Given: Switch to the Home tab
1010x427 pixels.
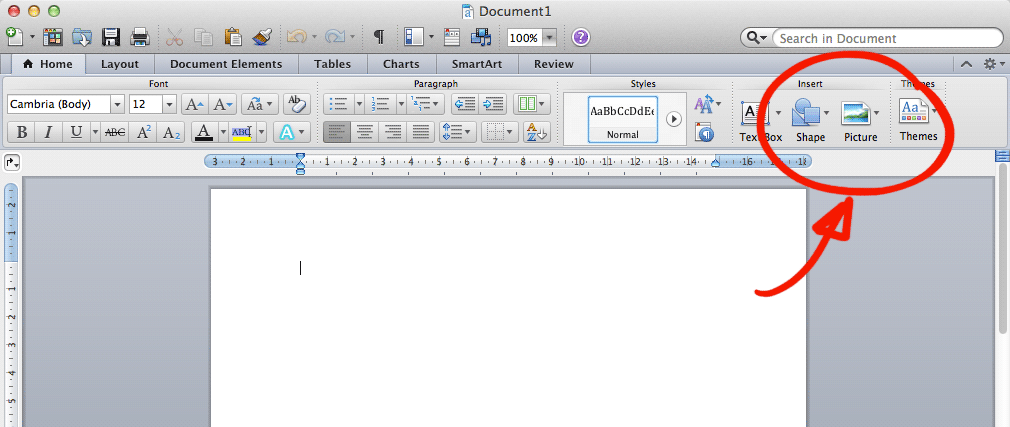Looking at the screenshot, I should [x=48, y=64].
